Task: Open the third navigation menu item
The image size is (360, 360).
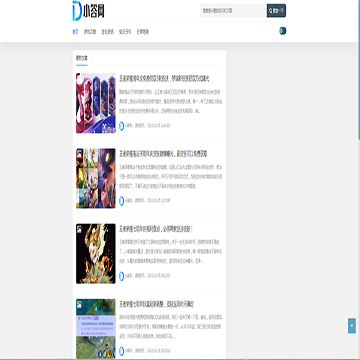Action: tap(108, 32)
